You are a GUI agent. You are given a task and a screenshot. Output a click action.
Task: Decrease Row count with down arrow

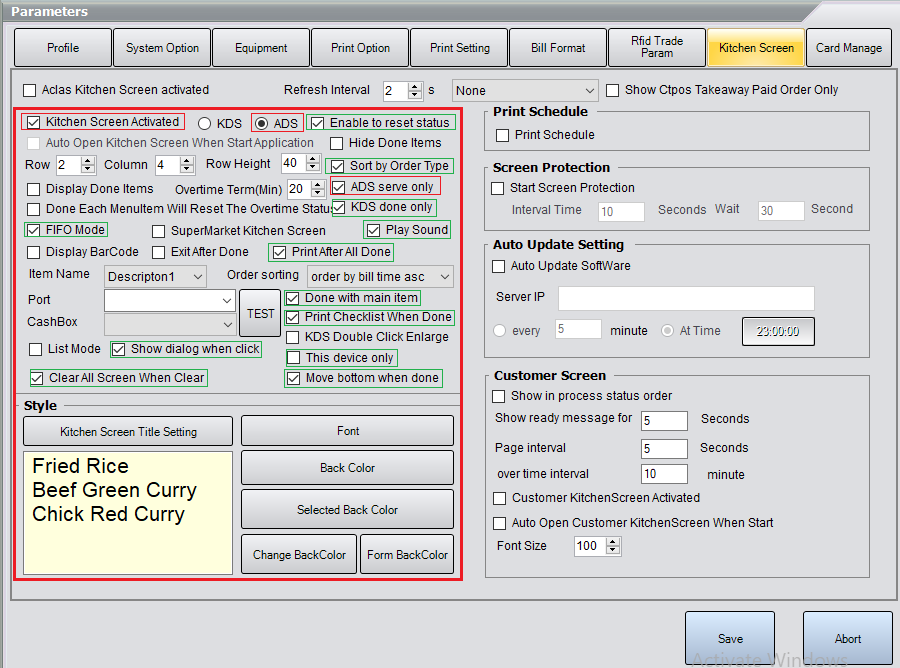click(87, 169)
